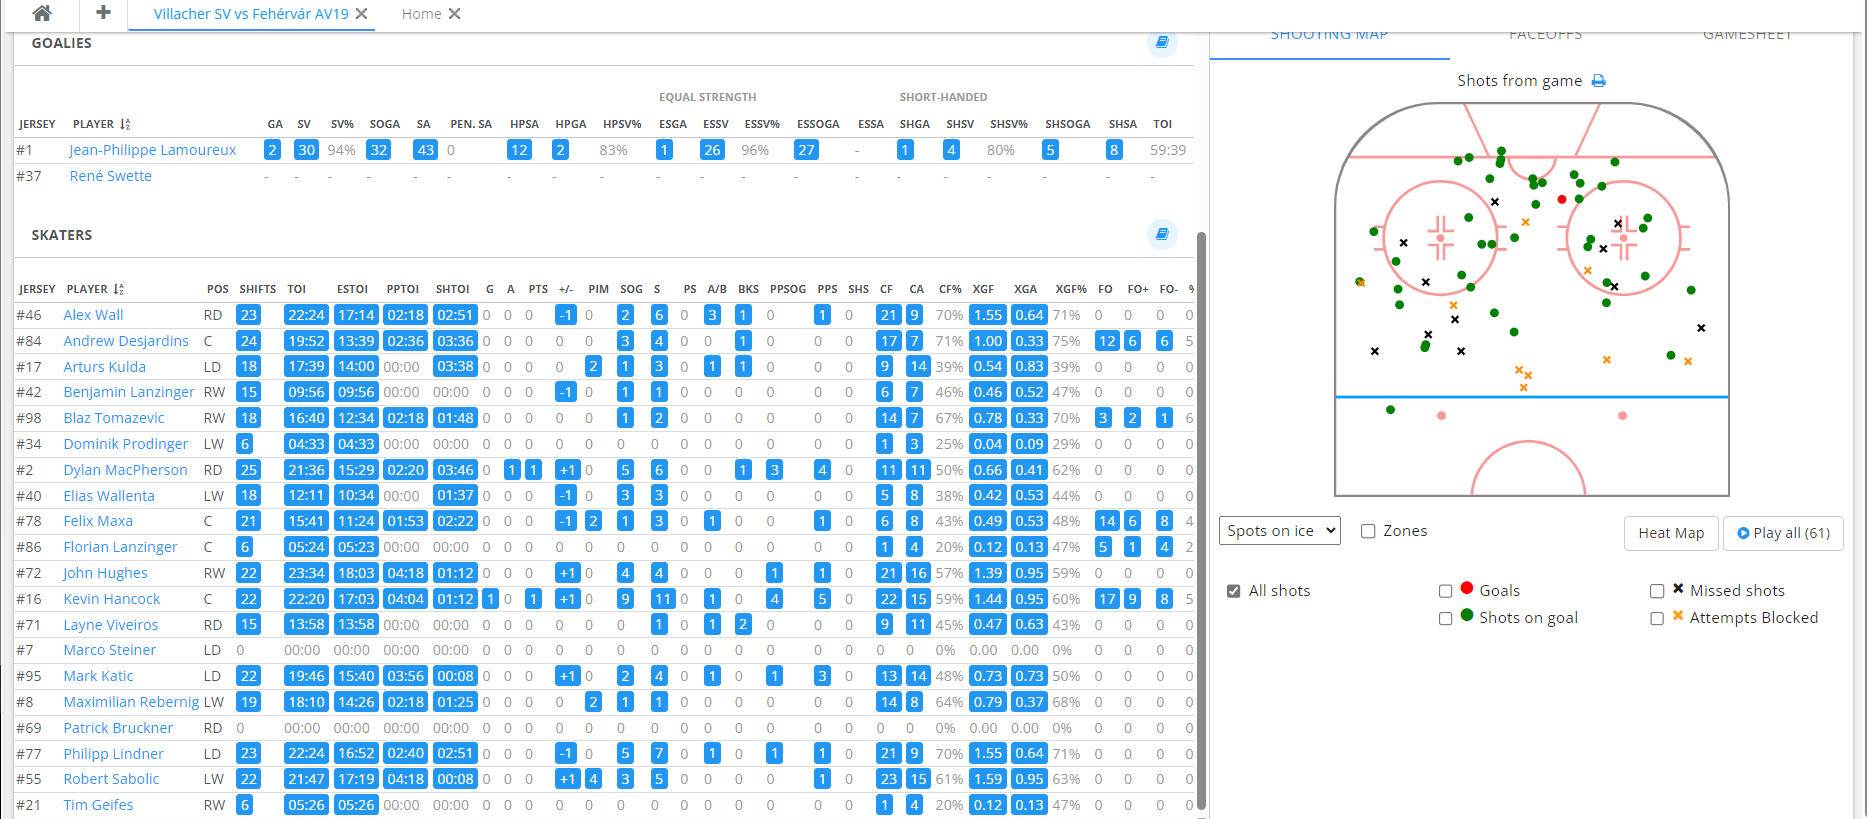Open the Spots on ice dropdown

(x=1279, y=531)
